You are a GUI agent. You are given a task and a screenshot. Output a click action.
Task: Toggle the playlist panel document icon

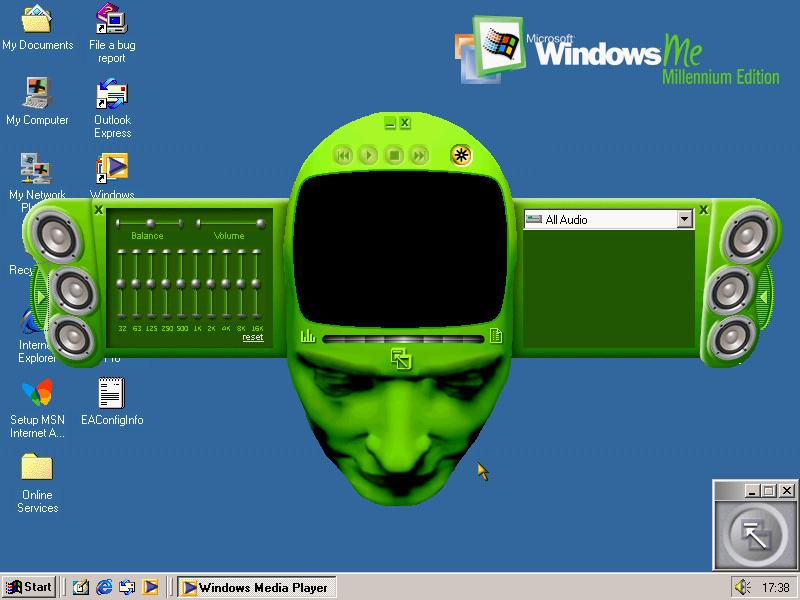496,337
